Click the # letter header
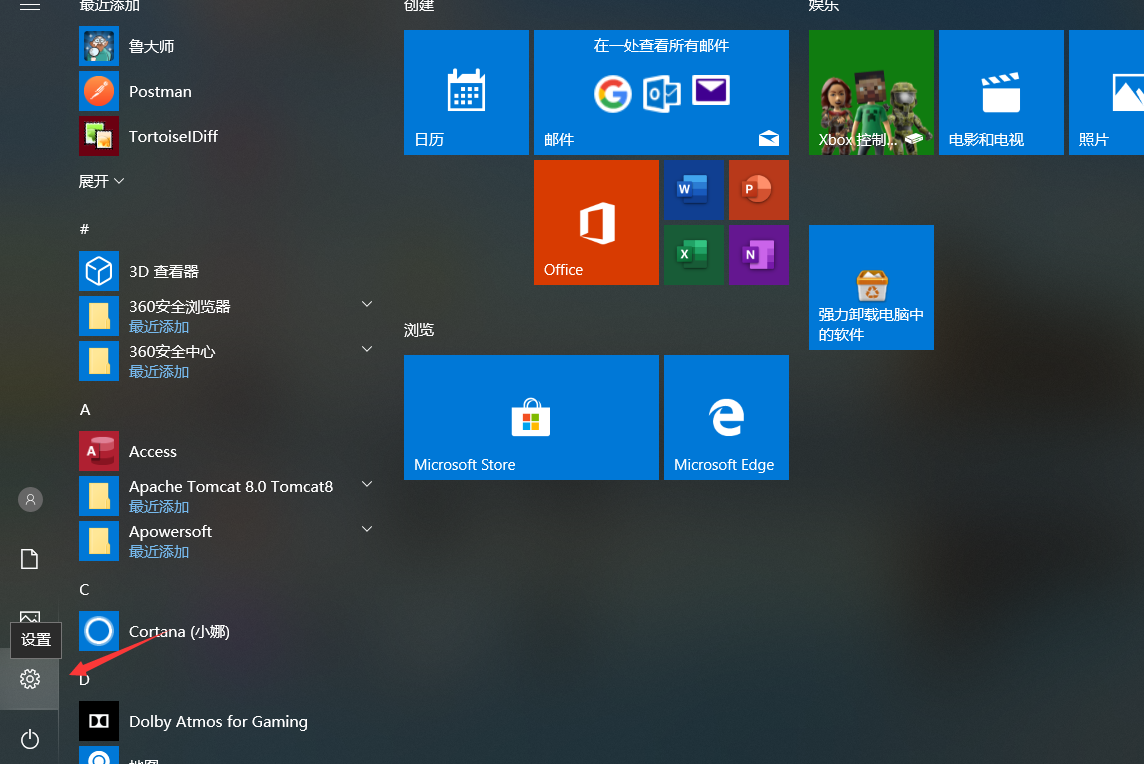The image size is (1144, 764). [85, 229]
